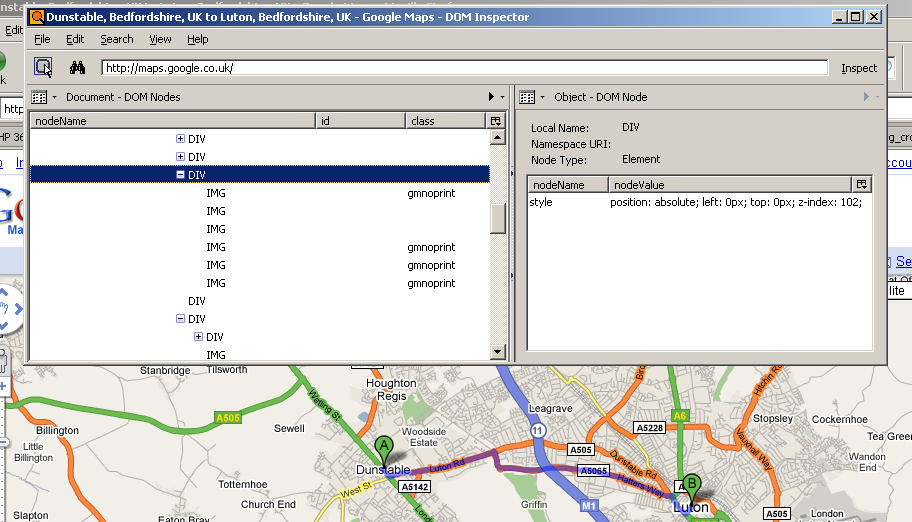
Task: Open the Document panel's arrow dropdown menu
Action: click(494, 97)
